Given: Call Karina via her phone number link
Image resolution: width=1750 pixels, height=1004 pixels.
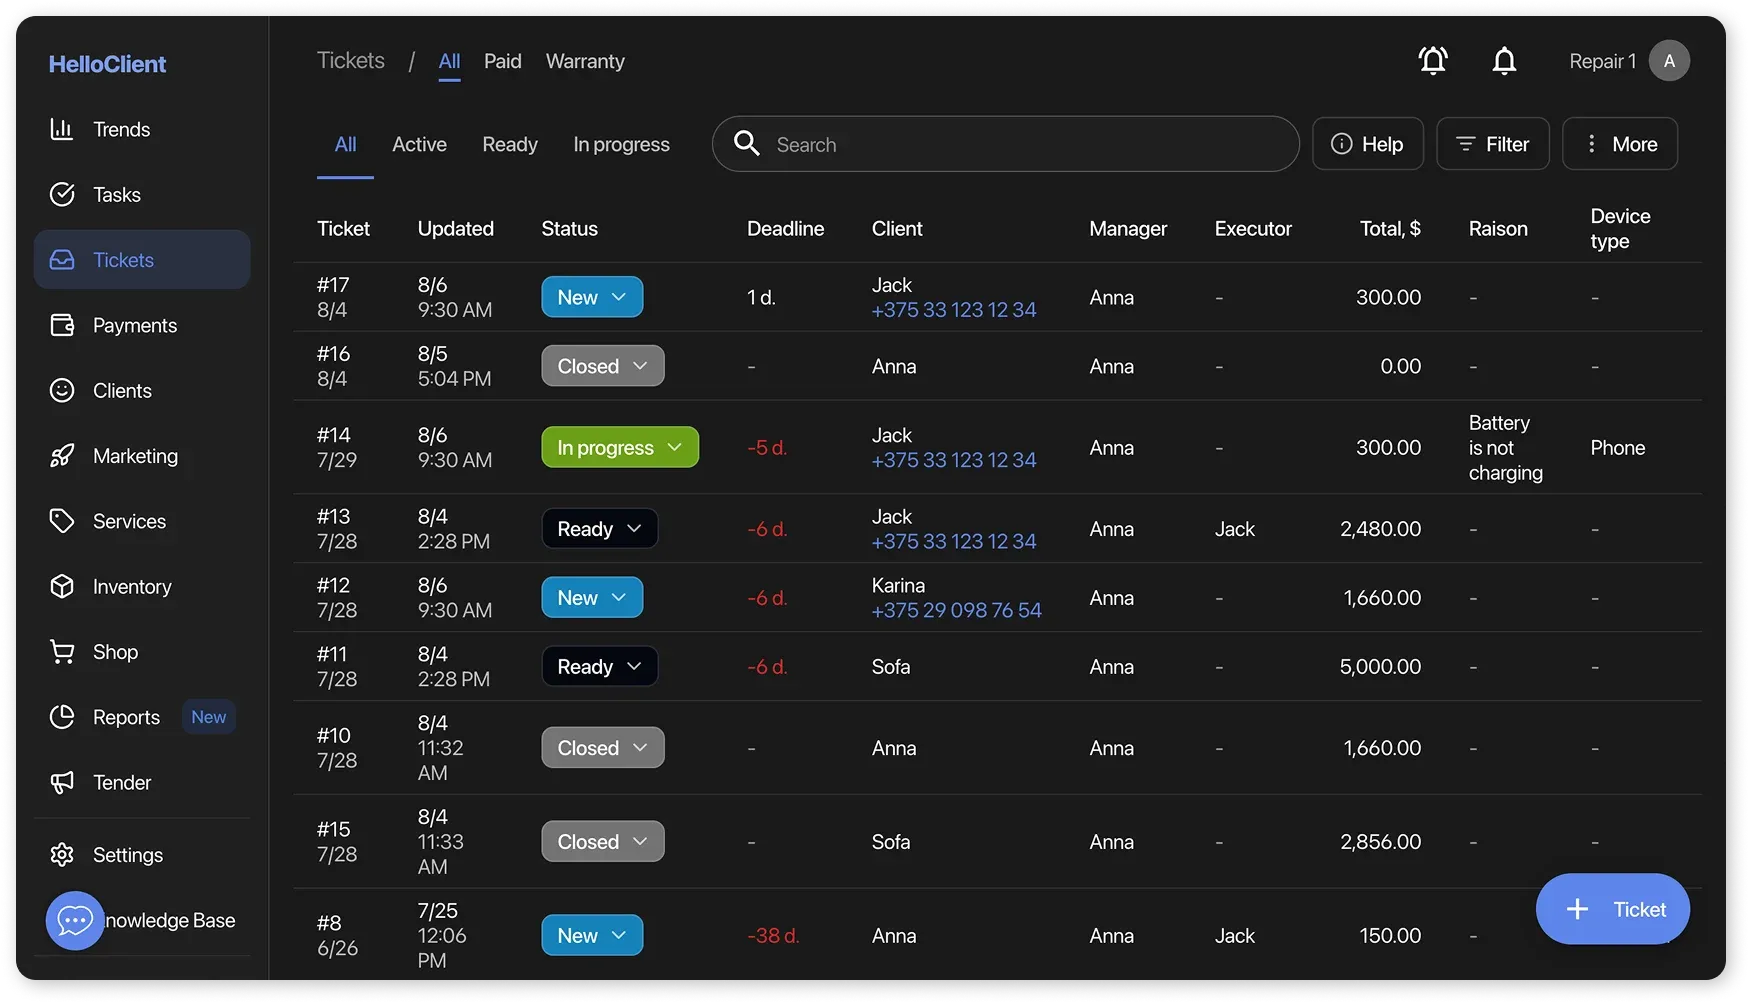Looking at the screenshot, I should (956, 610).
